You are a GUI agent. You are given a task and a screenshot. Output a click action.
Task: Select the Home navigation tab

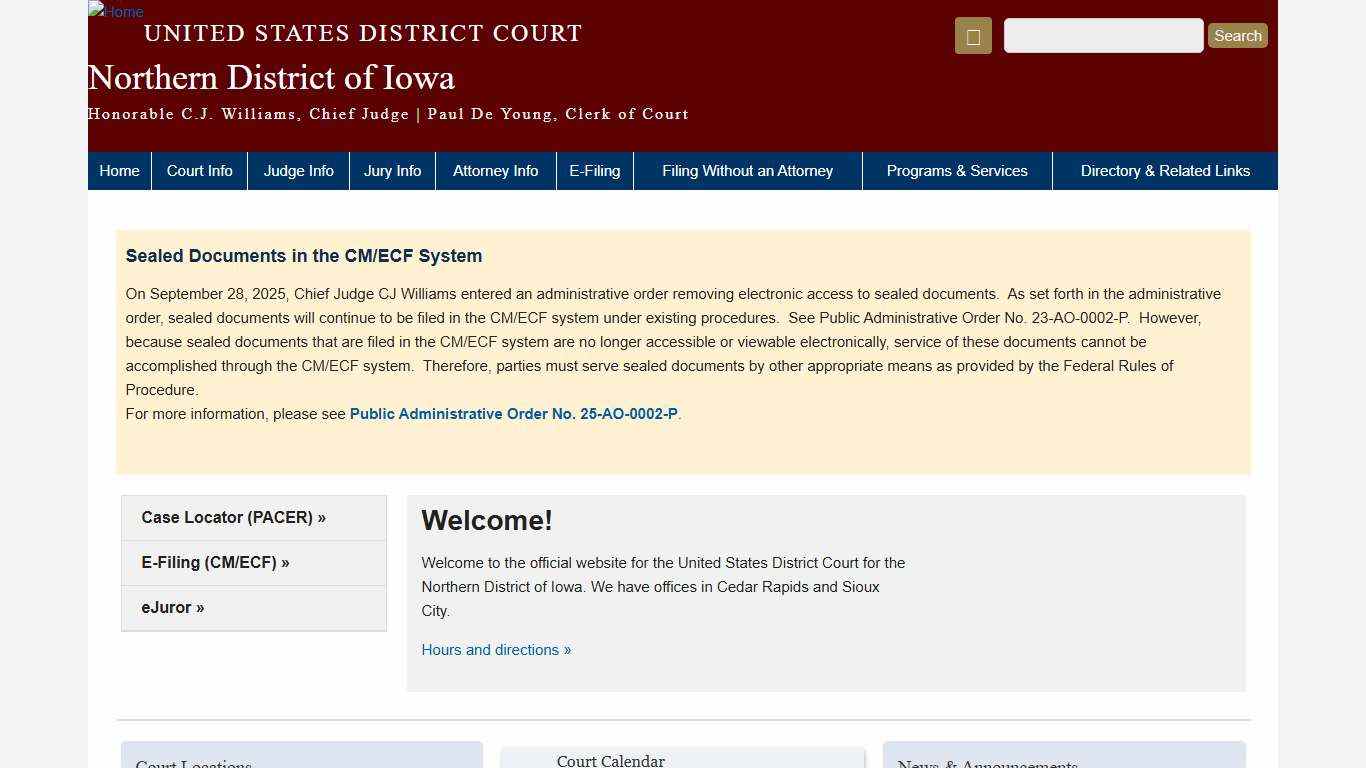point(119,170)
